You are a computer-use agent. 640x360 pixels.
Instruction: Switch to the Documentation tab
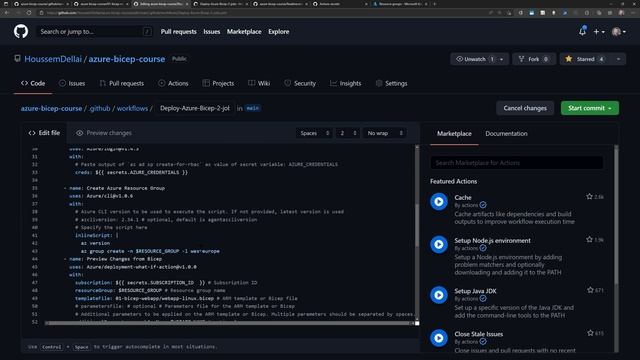506,133
